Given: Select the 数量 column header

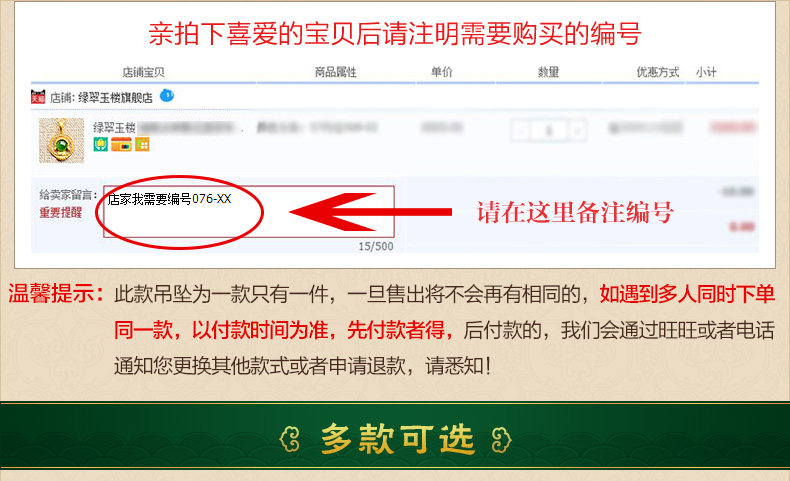Looking at the screenshot, I should tap(548, 73).
